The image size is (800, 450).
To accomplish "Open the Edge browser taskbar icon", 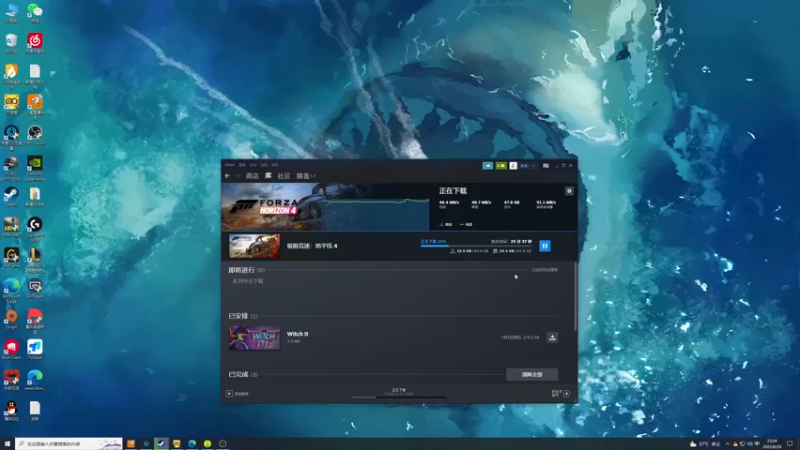I will tap(192, 444).
